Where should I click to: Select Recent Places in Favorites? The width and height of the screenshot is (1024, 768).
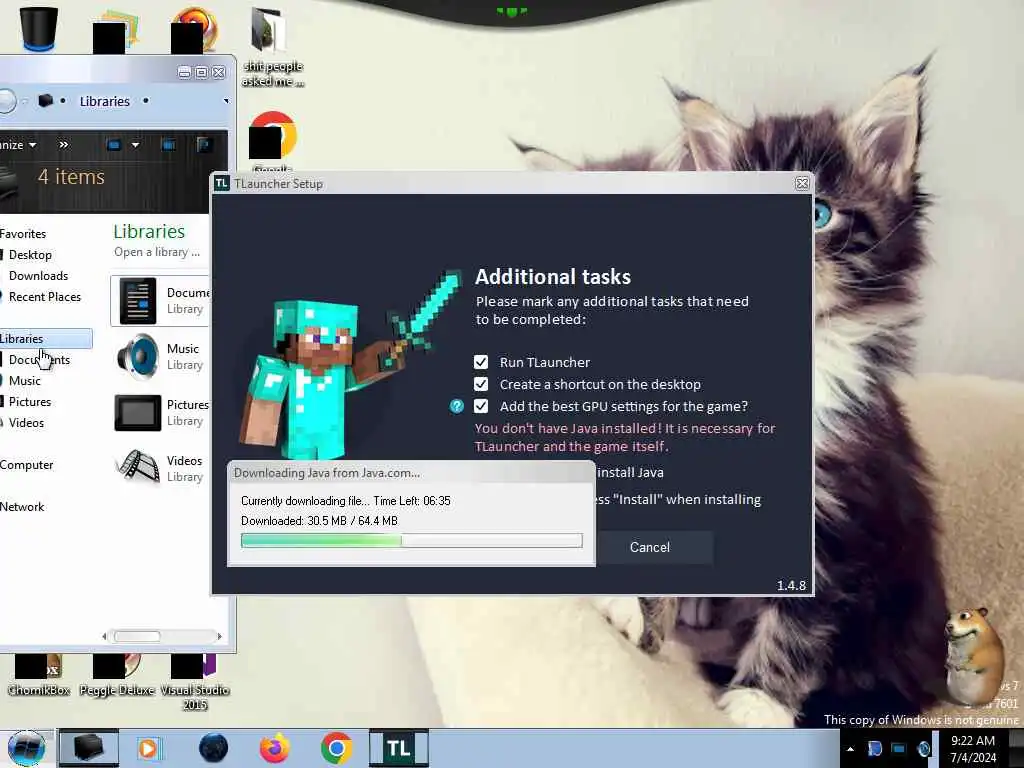tap(44, 296)
